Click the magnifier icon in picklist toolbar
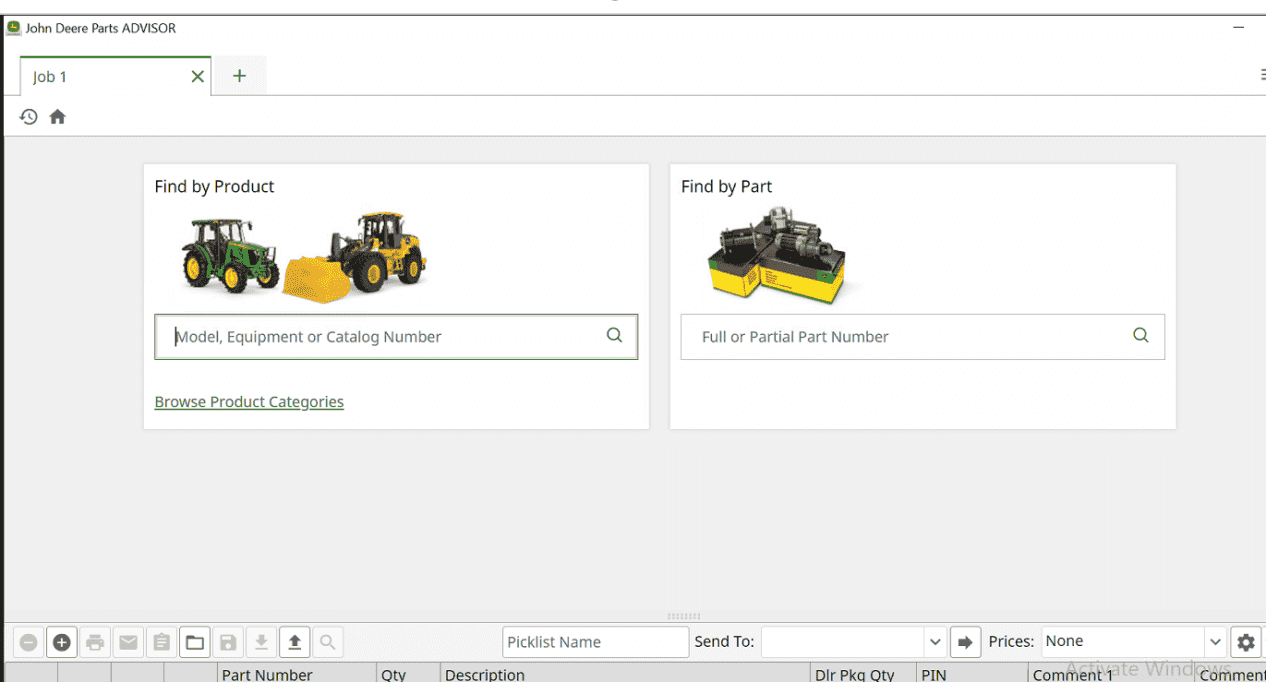1266x682 pixels. [x=328, y=642]
